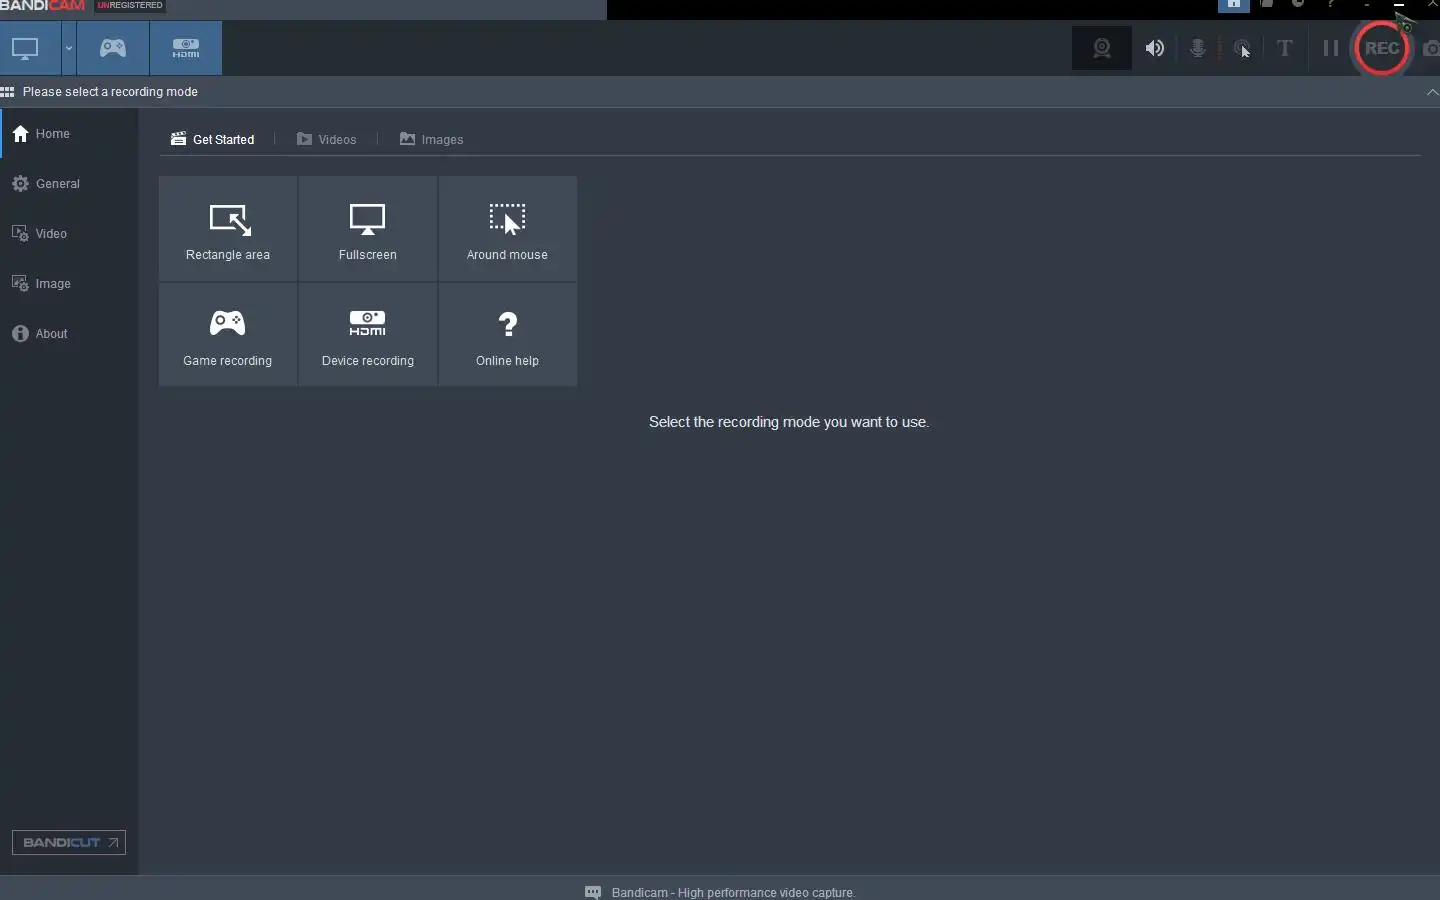Screen dimensions: 1440x900
Task: Click 'Please select a recording mode' text
Action: 110,92
